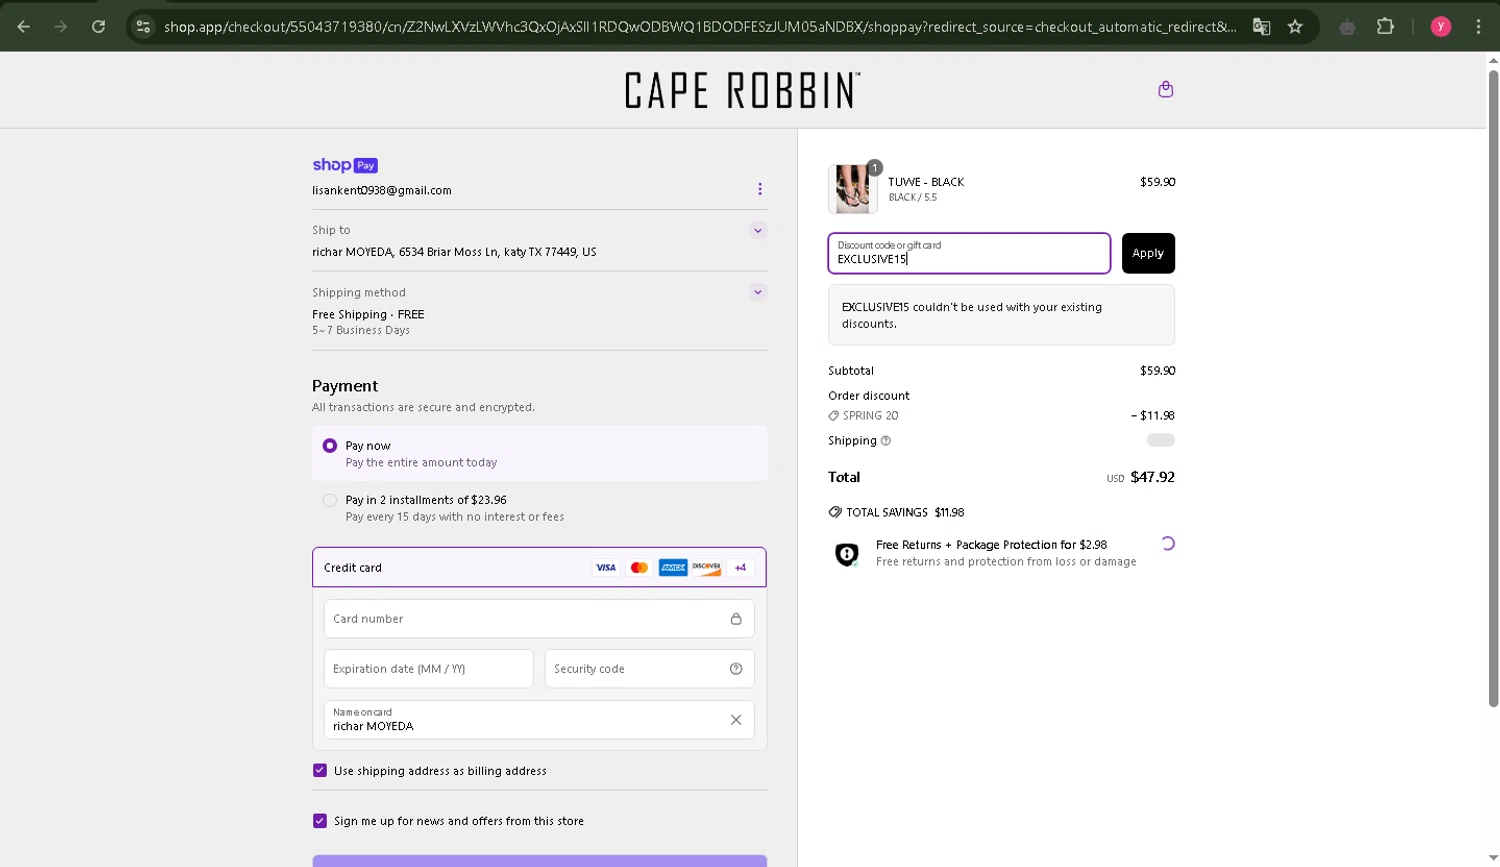Click the lock icon in card number field
This screenshot has height=867, width=1500.
[x=736, y=619]
